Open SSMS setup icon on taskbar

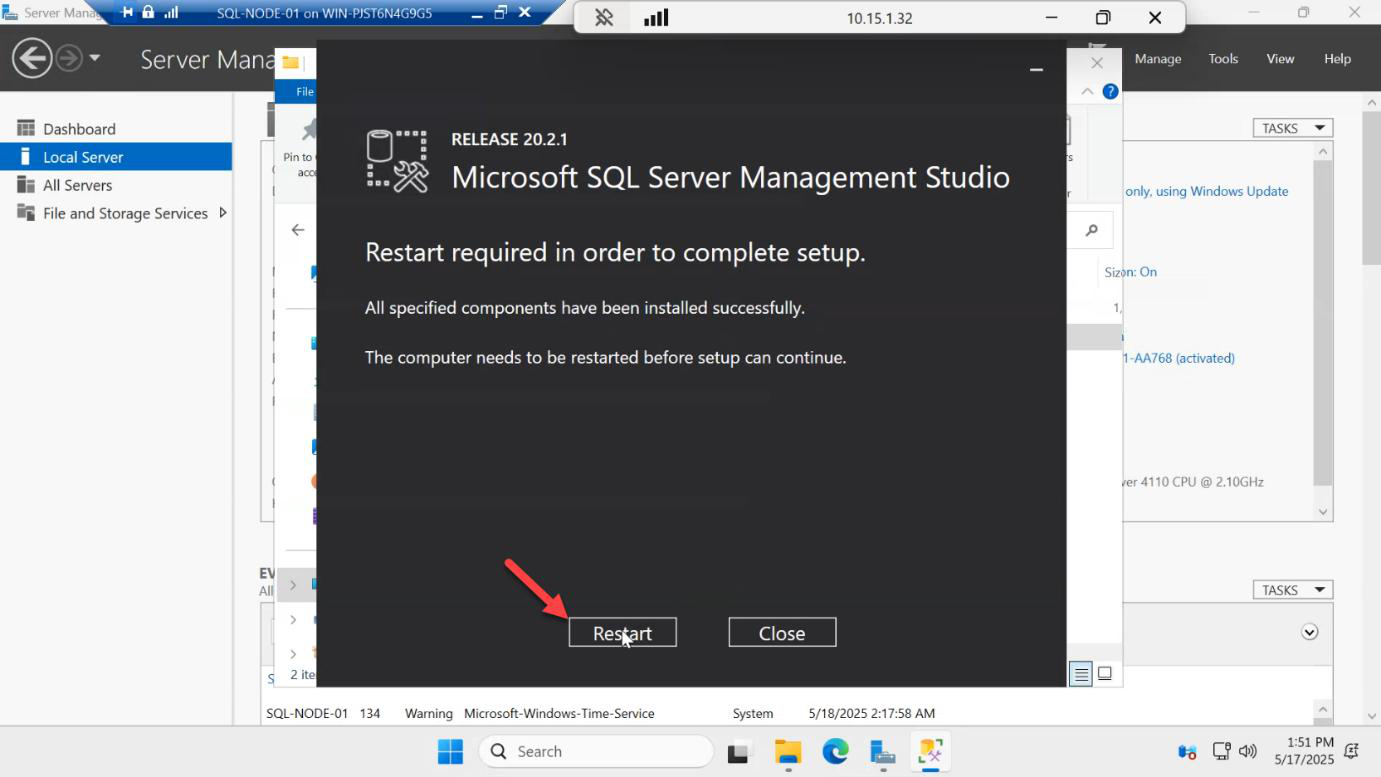click(930, 752)
